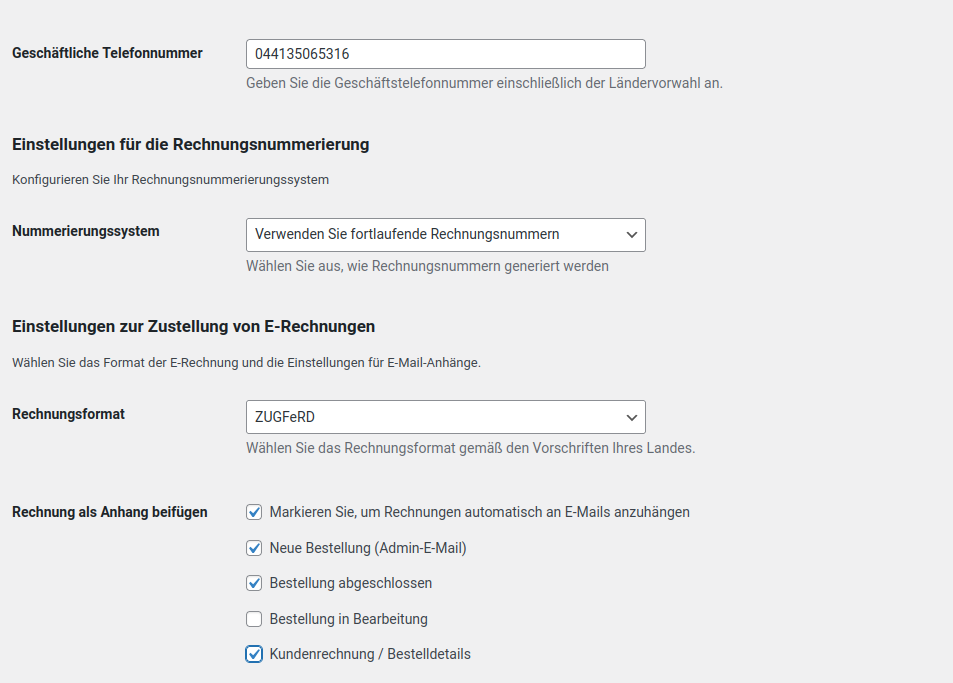Click the Geschäftliche Telefonnummer input field
The width and height of the screenshot is (953, 683).
click(445, 54)
